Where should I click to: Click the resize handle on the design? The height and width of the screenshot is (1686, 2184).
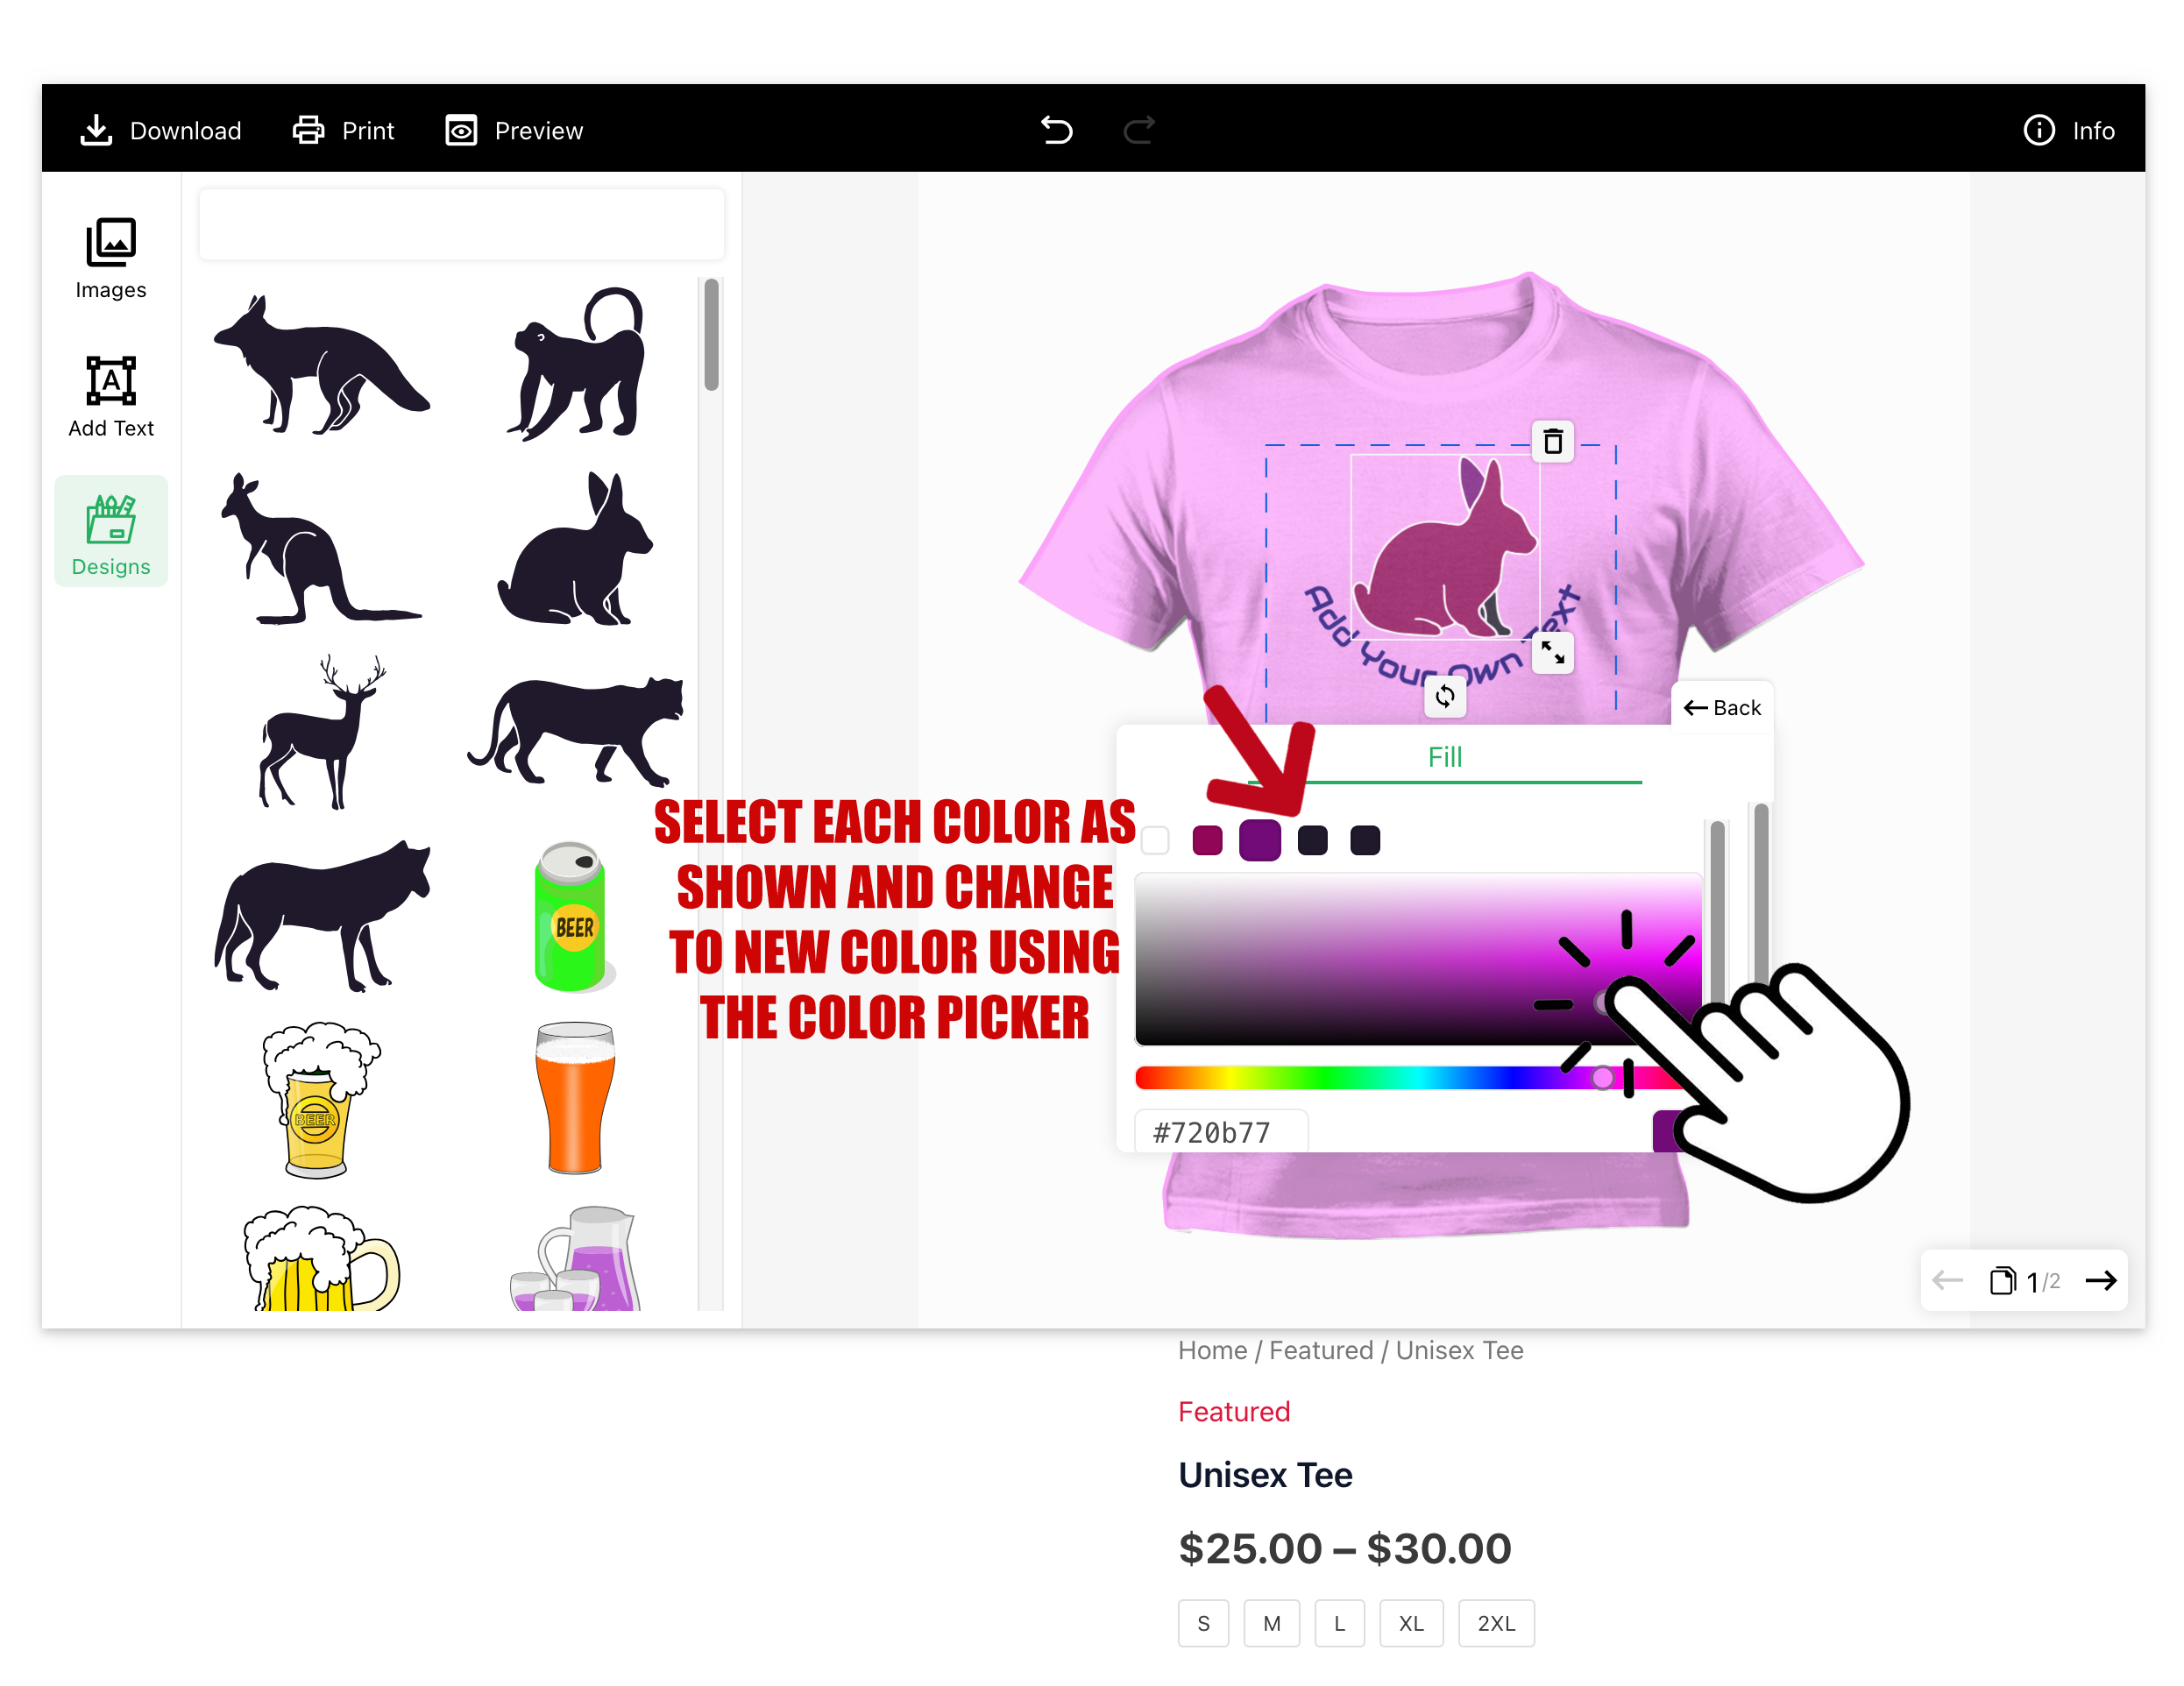click(x=1553, y=653)
